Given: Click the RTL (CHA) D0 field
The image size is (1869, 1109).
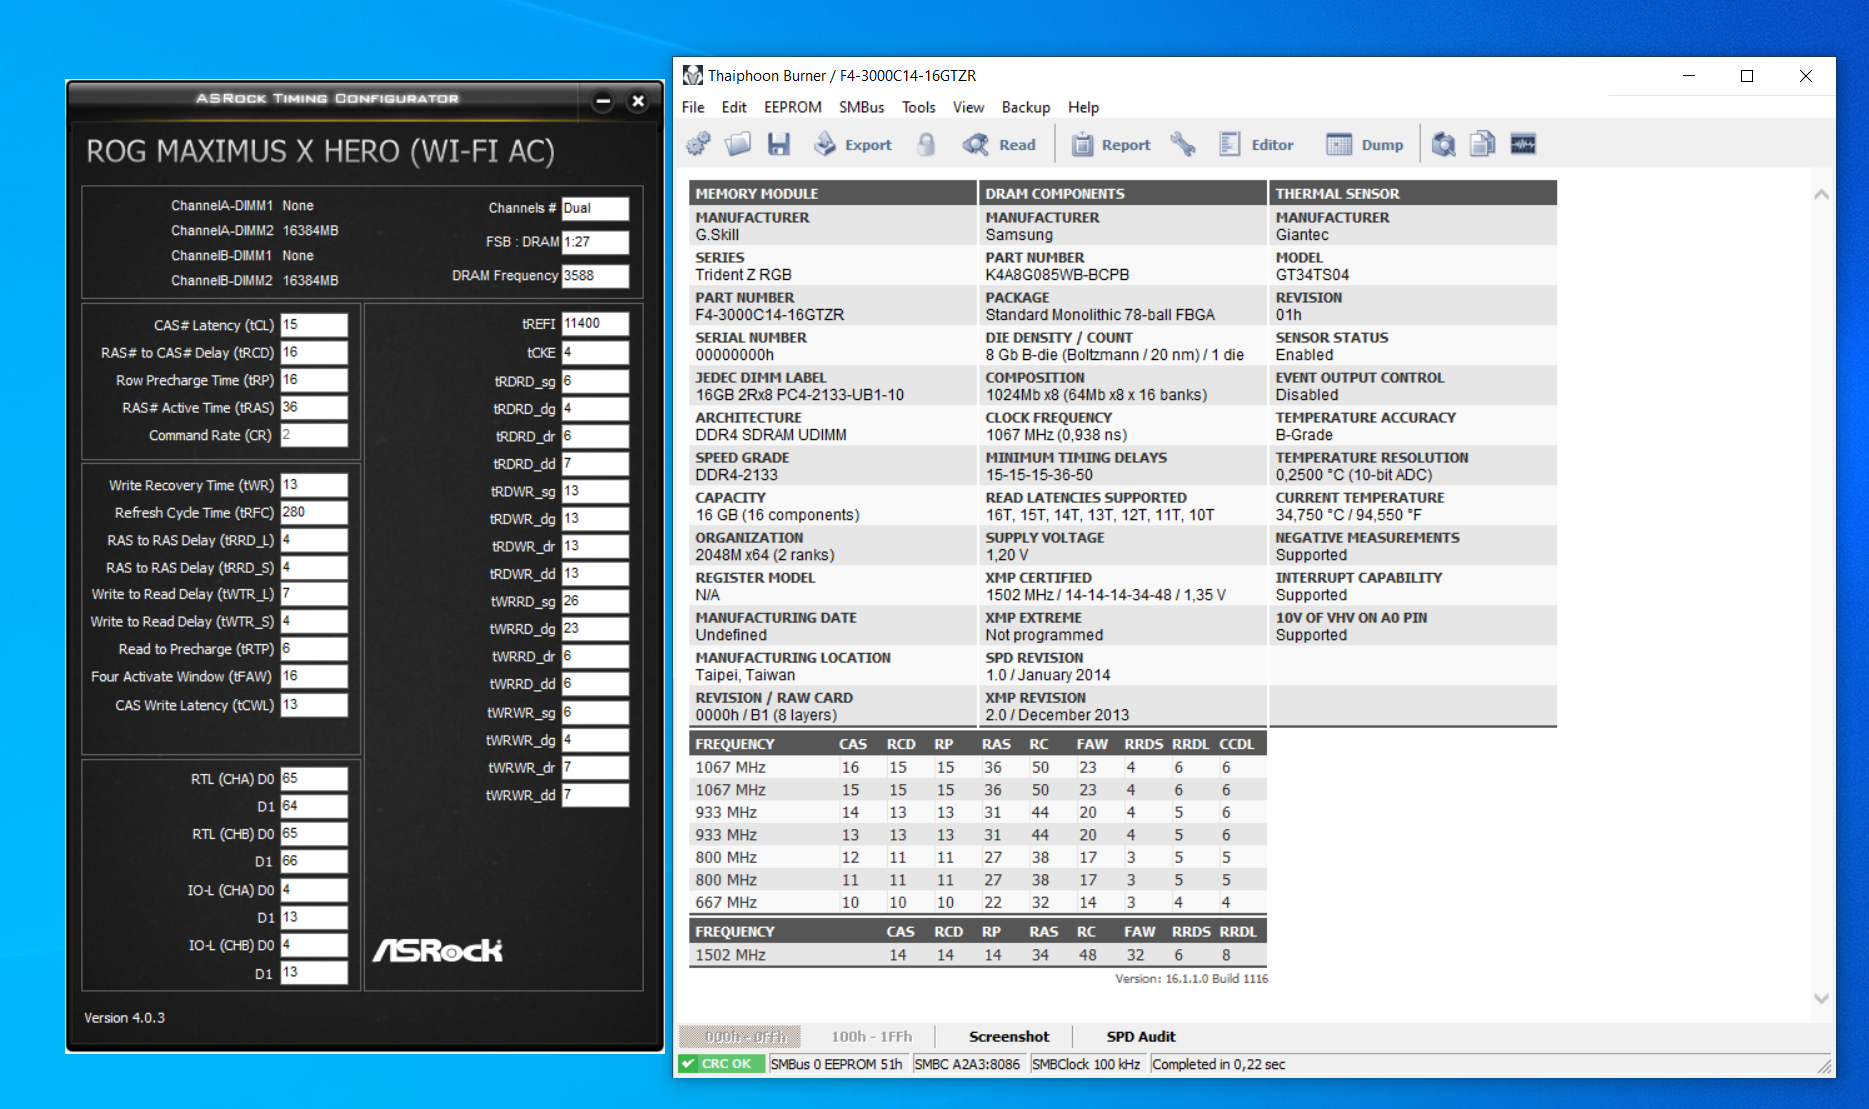Looking at the screenshot, I should click(x=314, y=779).
